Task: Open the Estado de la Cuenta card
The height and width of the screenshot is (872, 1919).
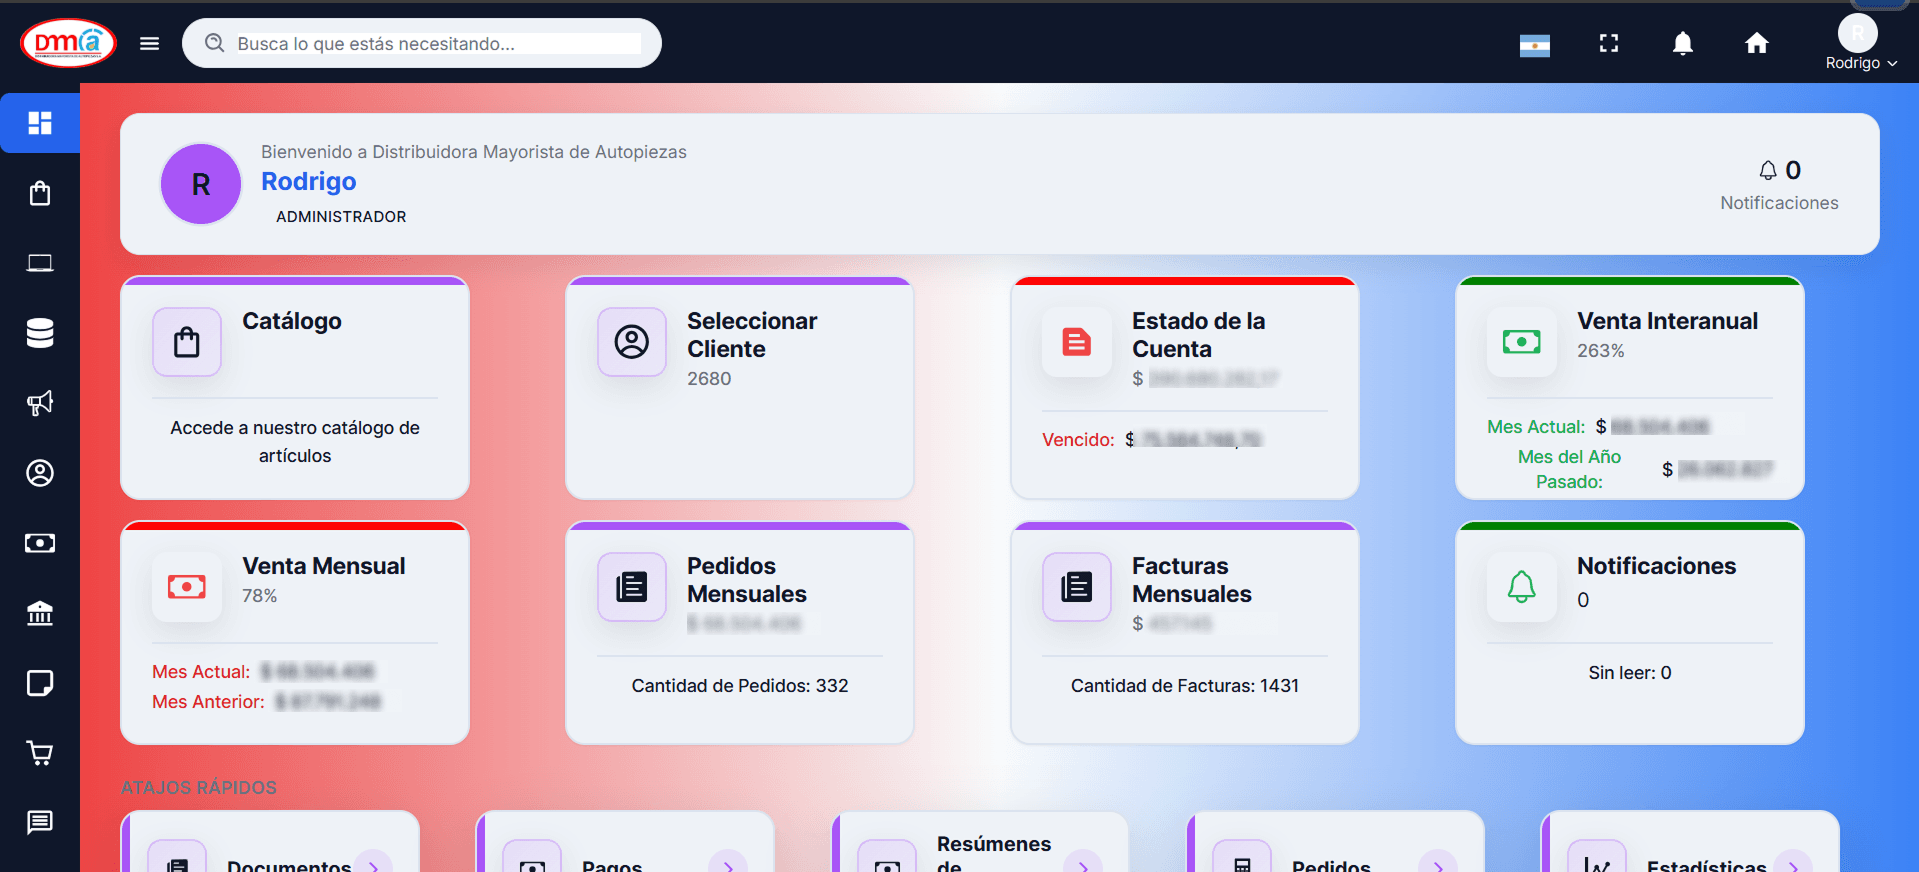Action: coord(1185,388)
